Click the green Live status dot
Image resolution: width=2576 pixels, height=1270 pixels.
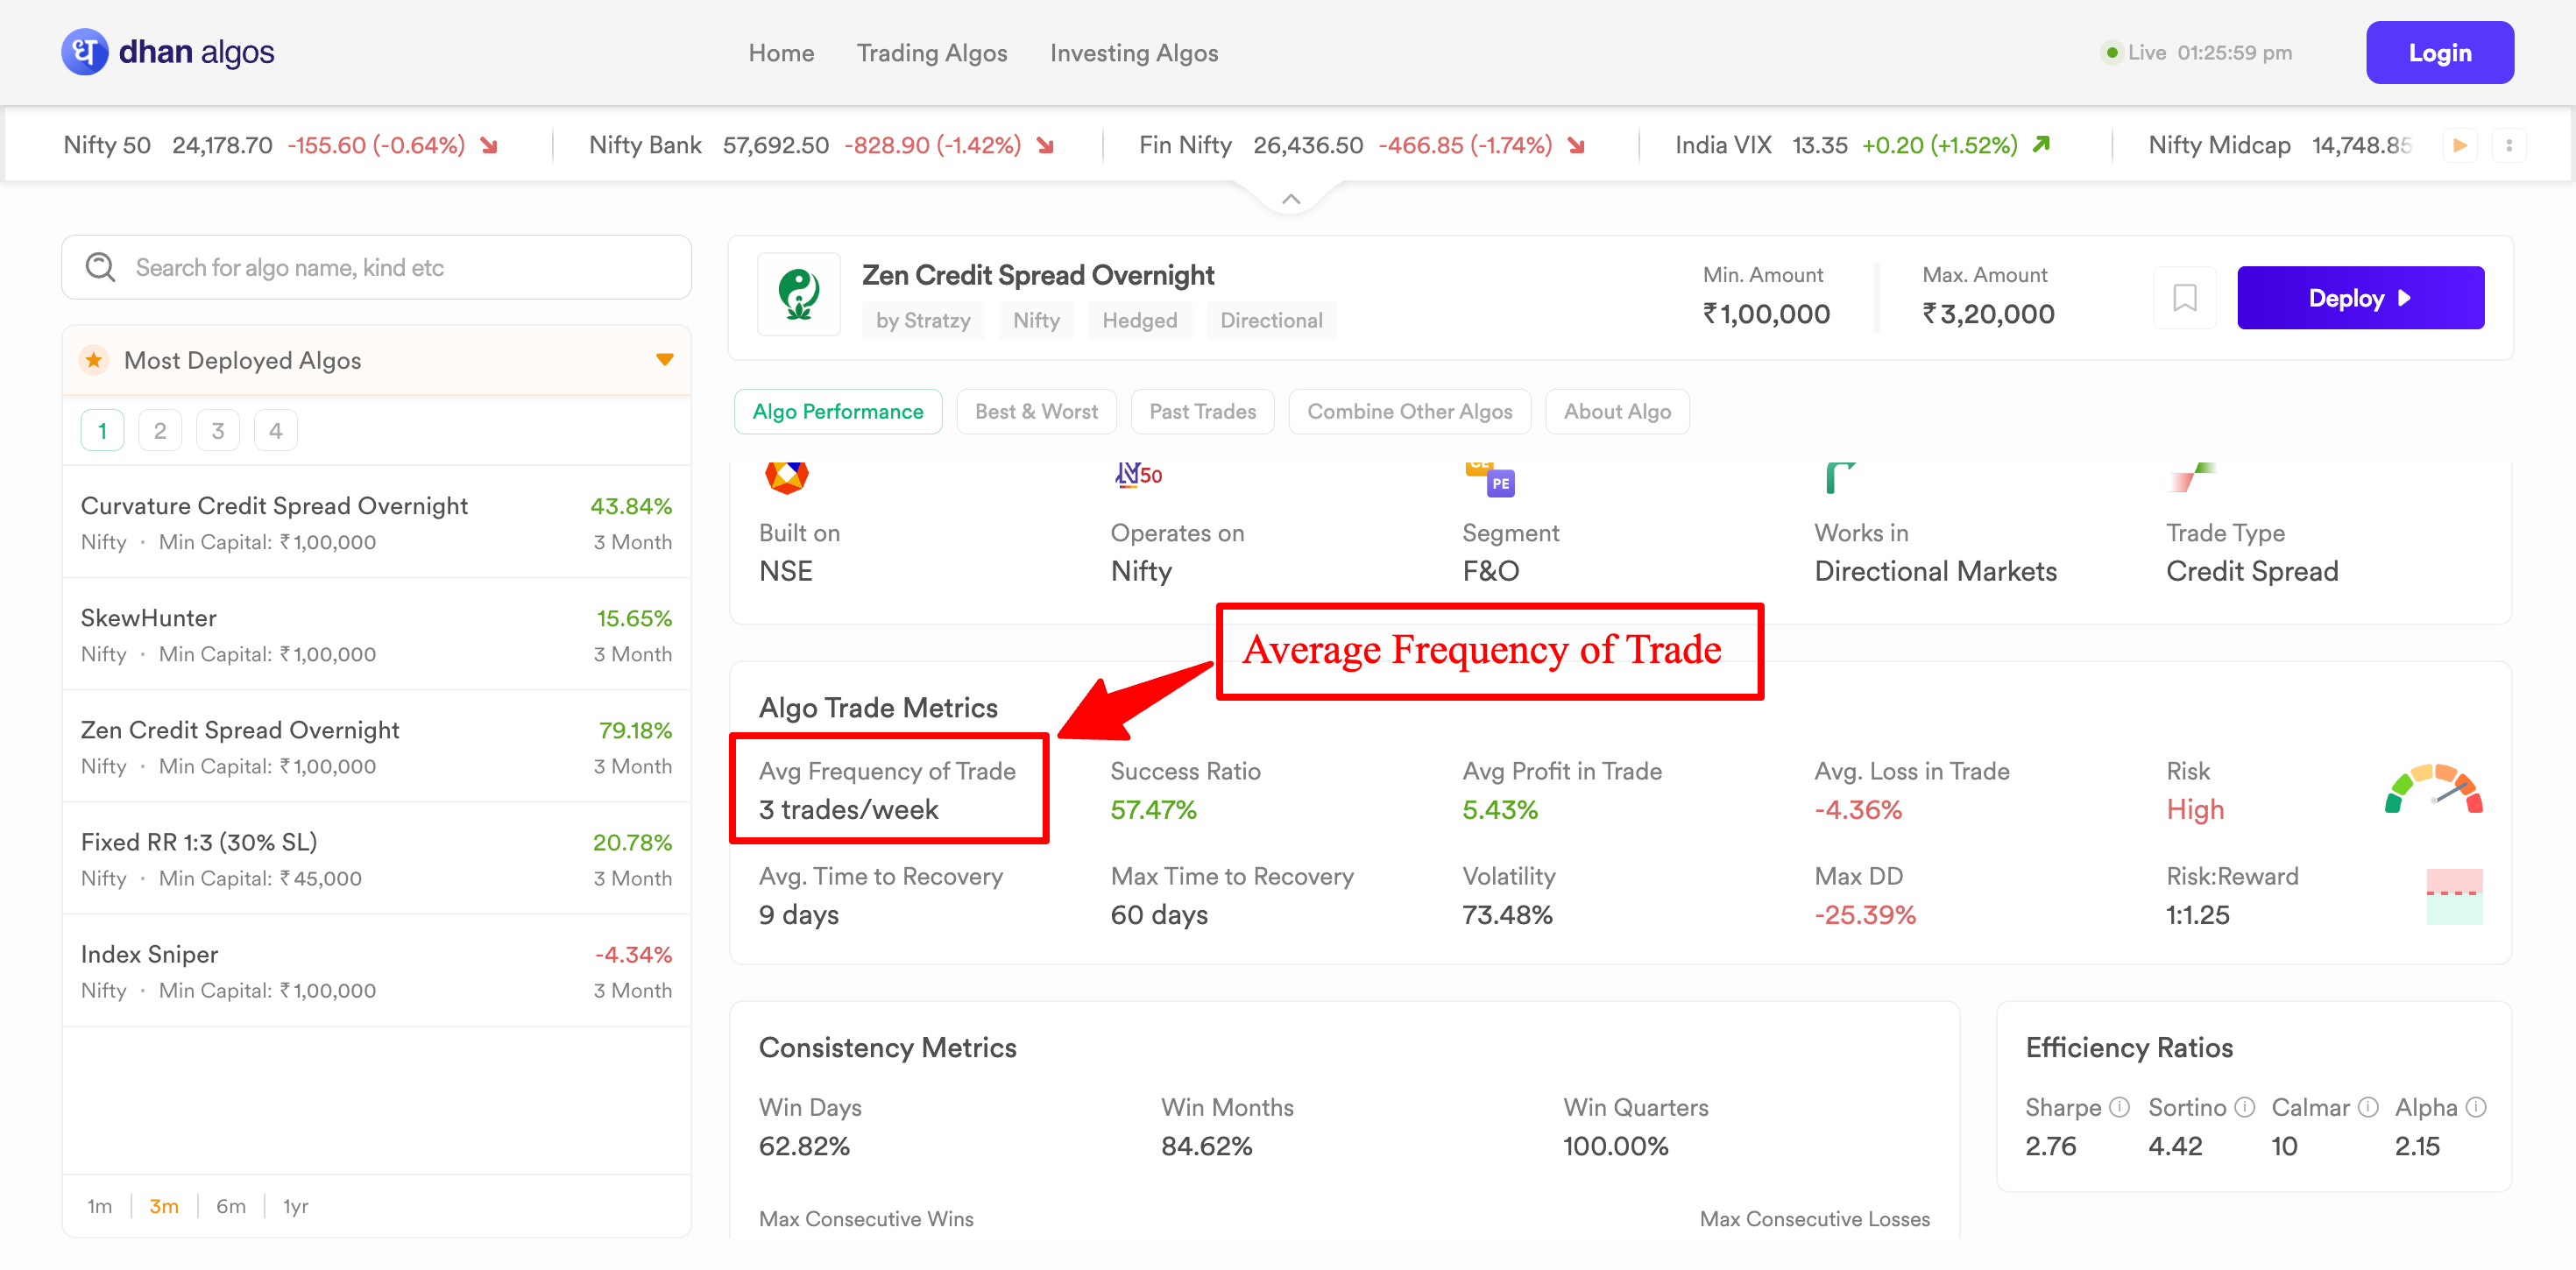point(2112,52)
